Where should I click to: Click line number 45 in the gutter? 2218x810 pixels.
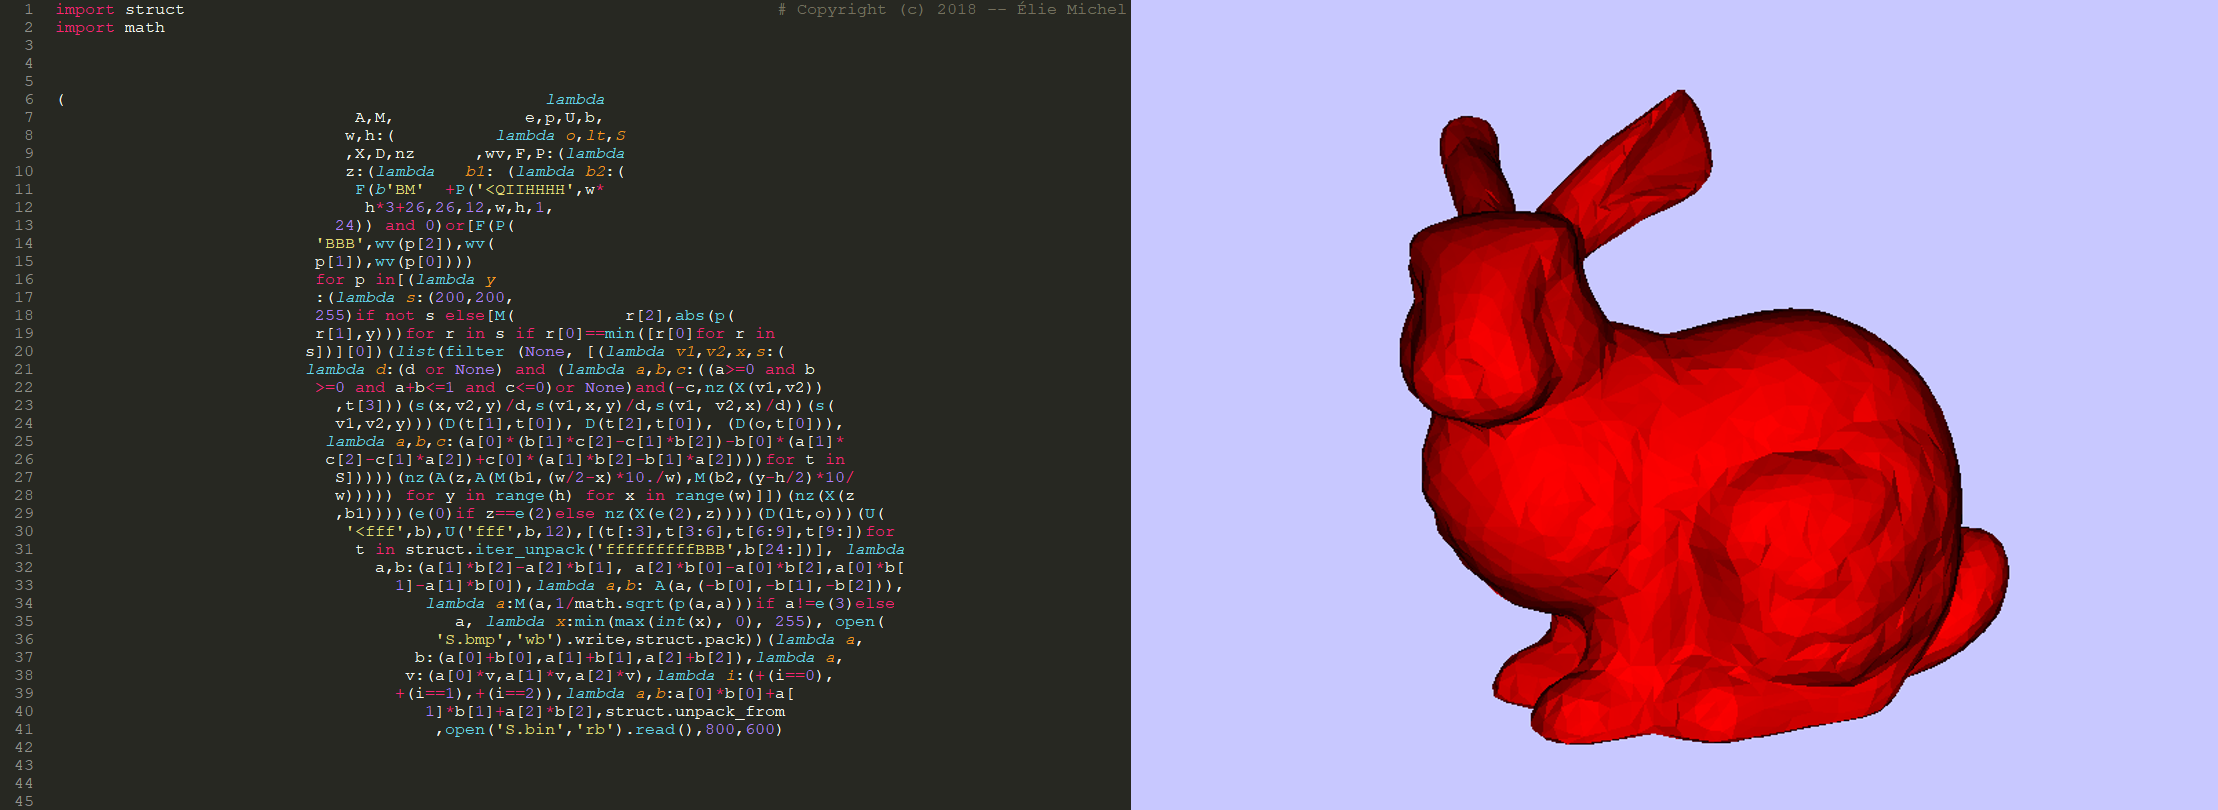click(24, 802)
